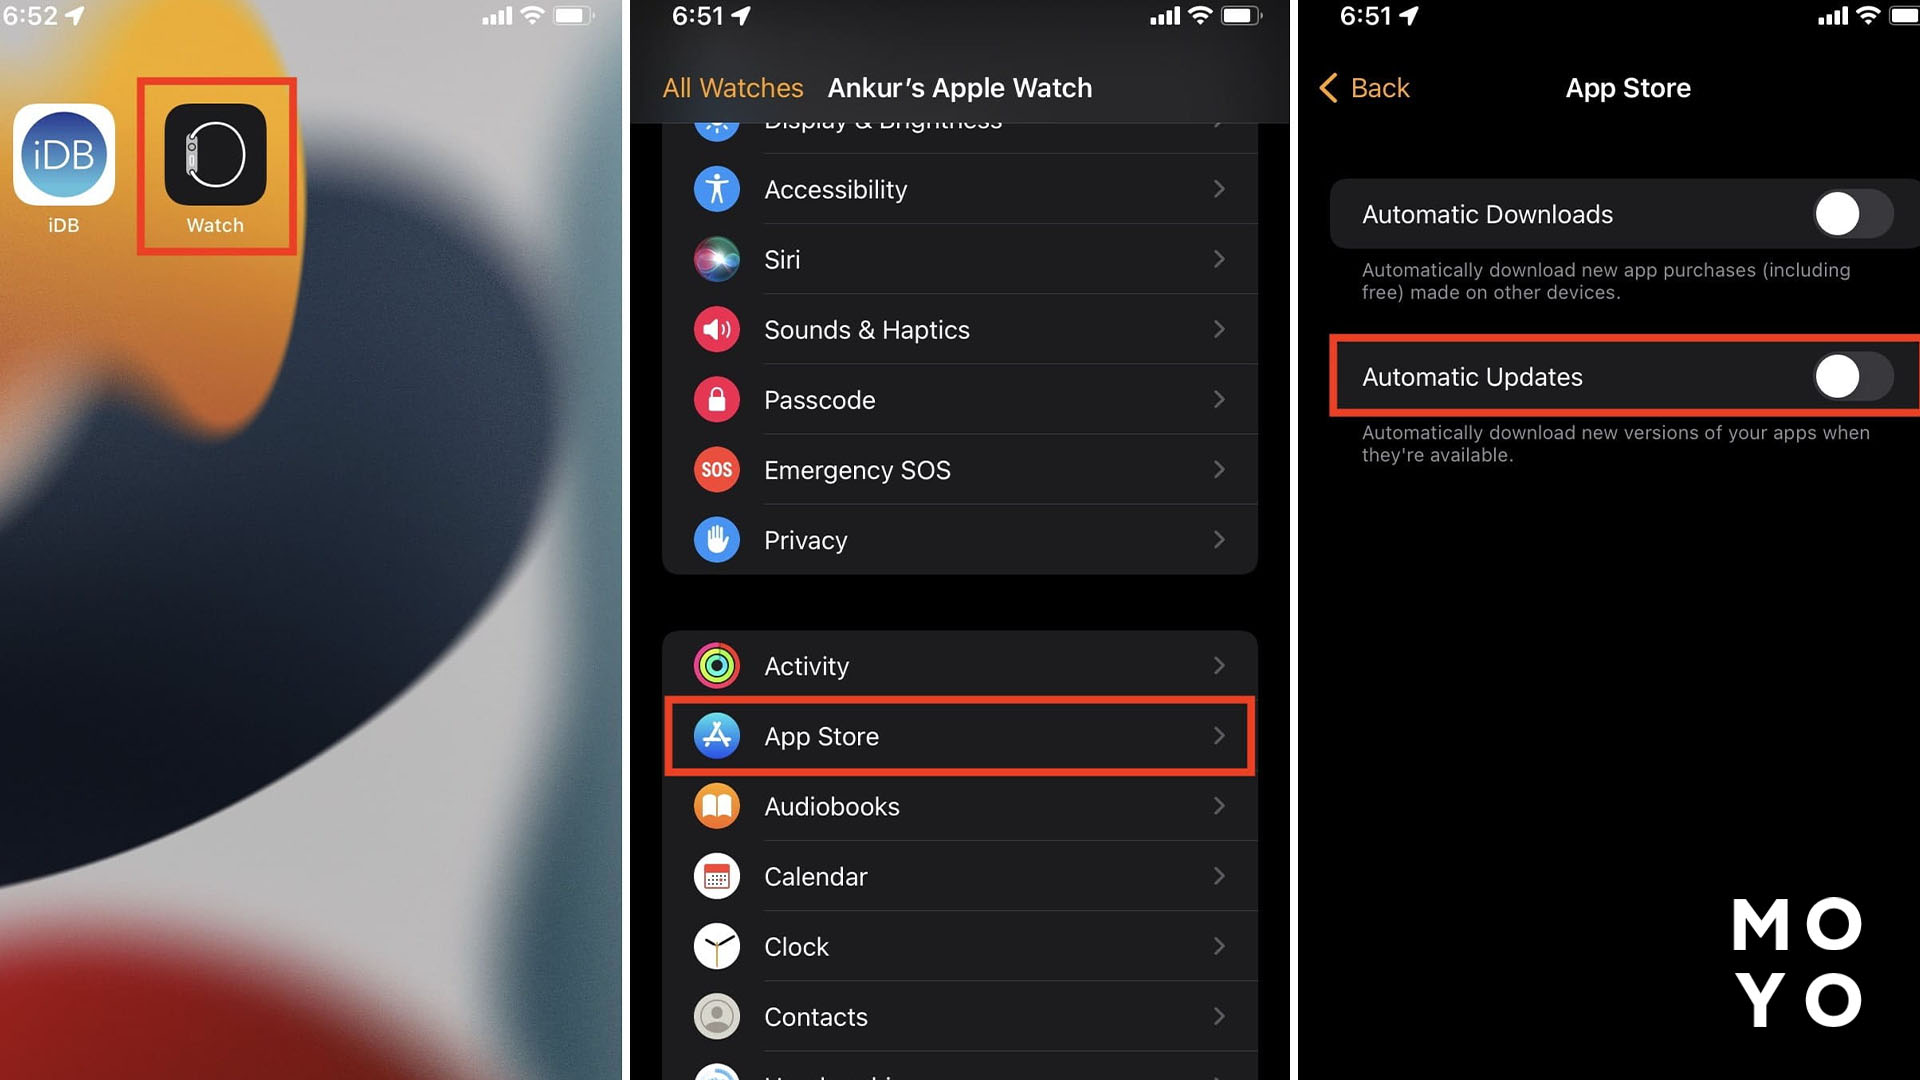The height and width of the screenshot is (1080, 1920).
Task: Open the Audiobooks settings section
Action: pyautogui.click(x=959, y=806)
